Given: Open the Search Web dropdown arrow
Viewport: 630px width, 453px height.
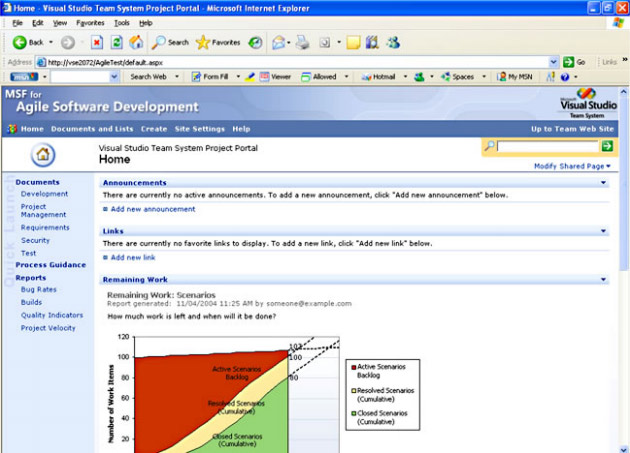Looking at the screenshot, I should [x=177, y=76].
